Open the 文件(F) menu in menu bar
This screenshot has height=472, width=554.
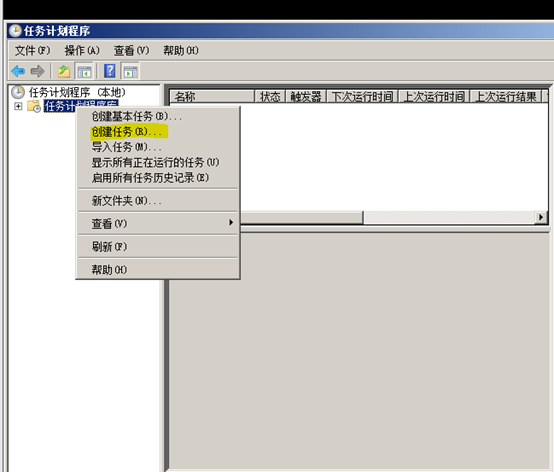(33, 51)
